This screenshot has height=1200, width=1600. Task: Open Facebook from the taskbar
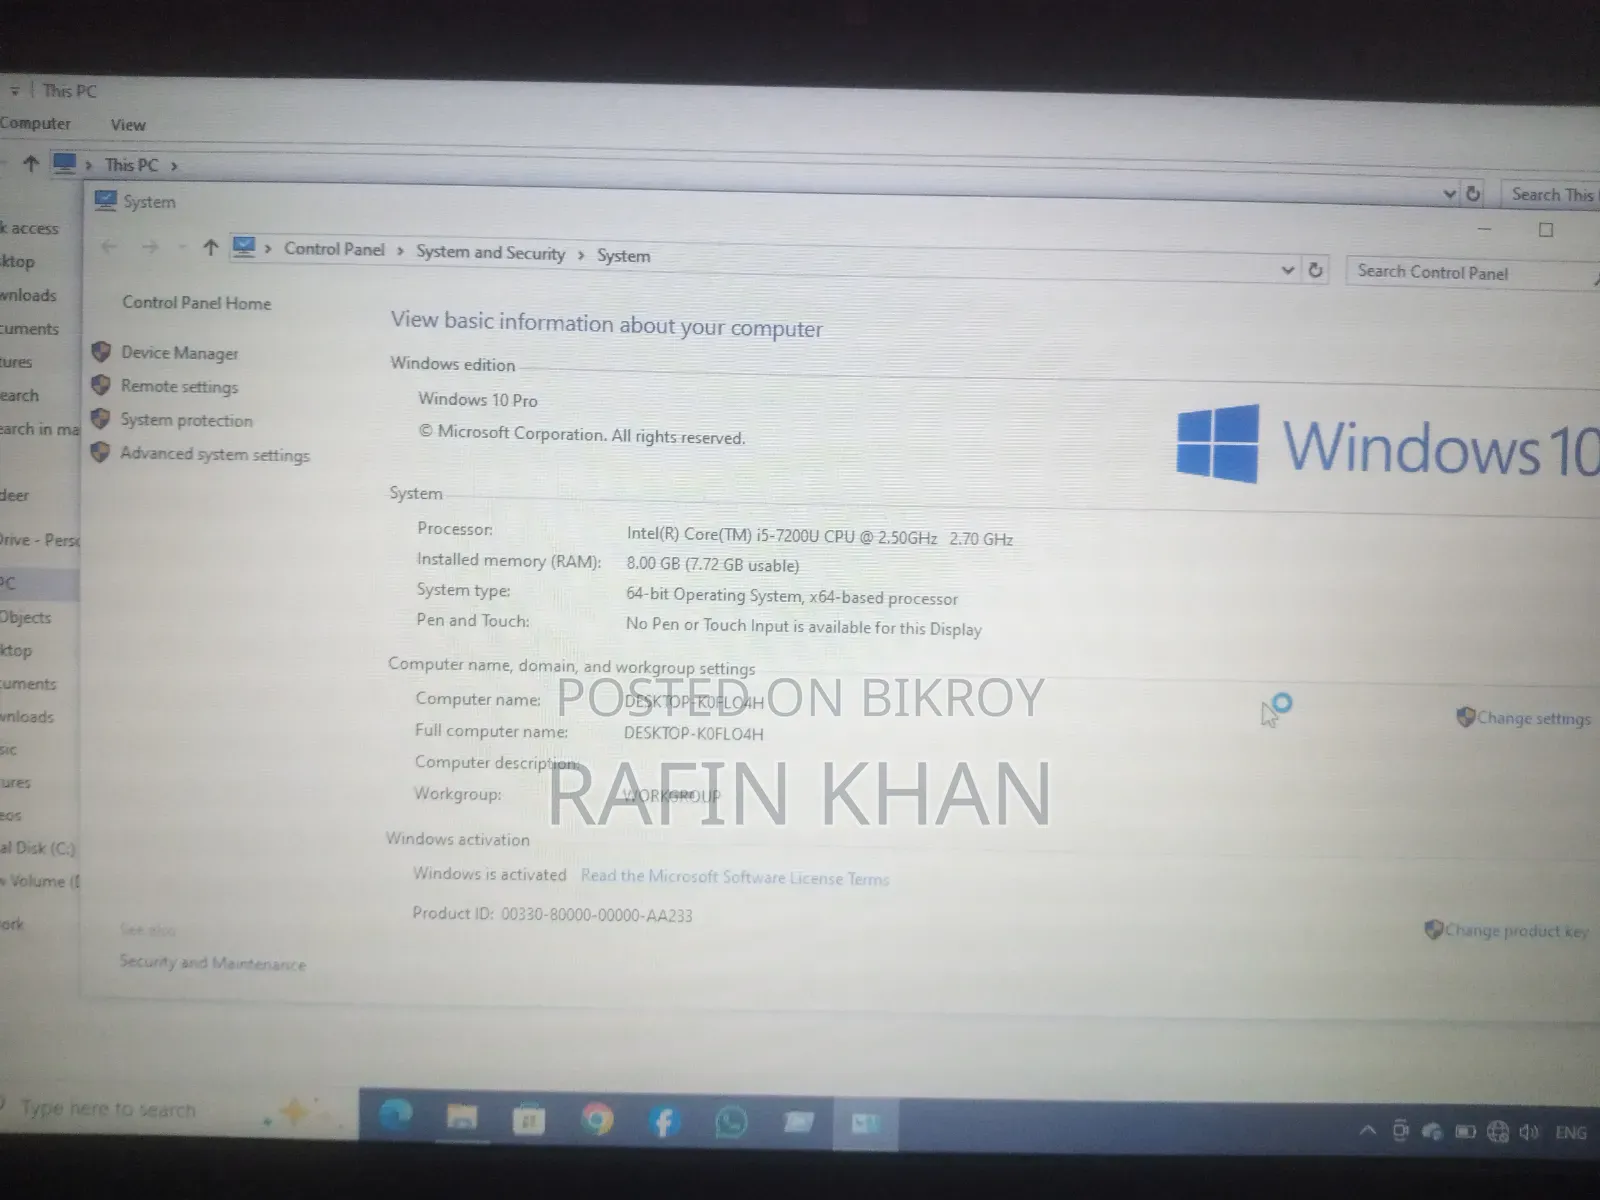pyautogui.click(x=664, y=1121)
